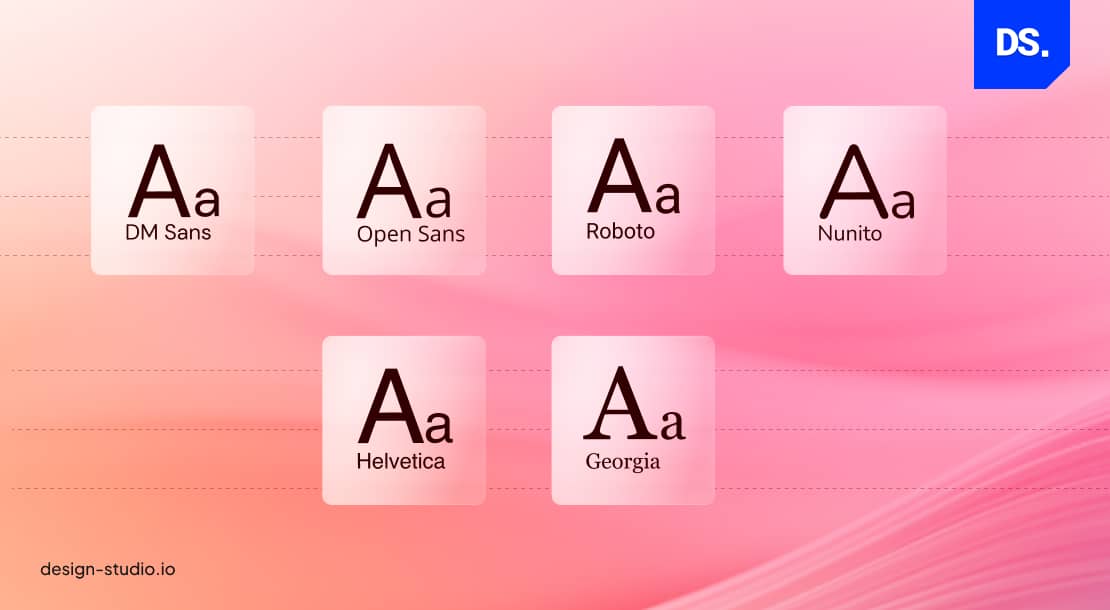Select the Helvetica font card
1110x610 pixels.
pyautogui.click(x=404, y=420)
